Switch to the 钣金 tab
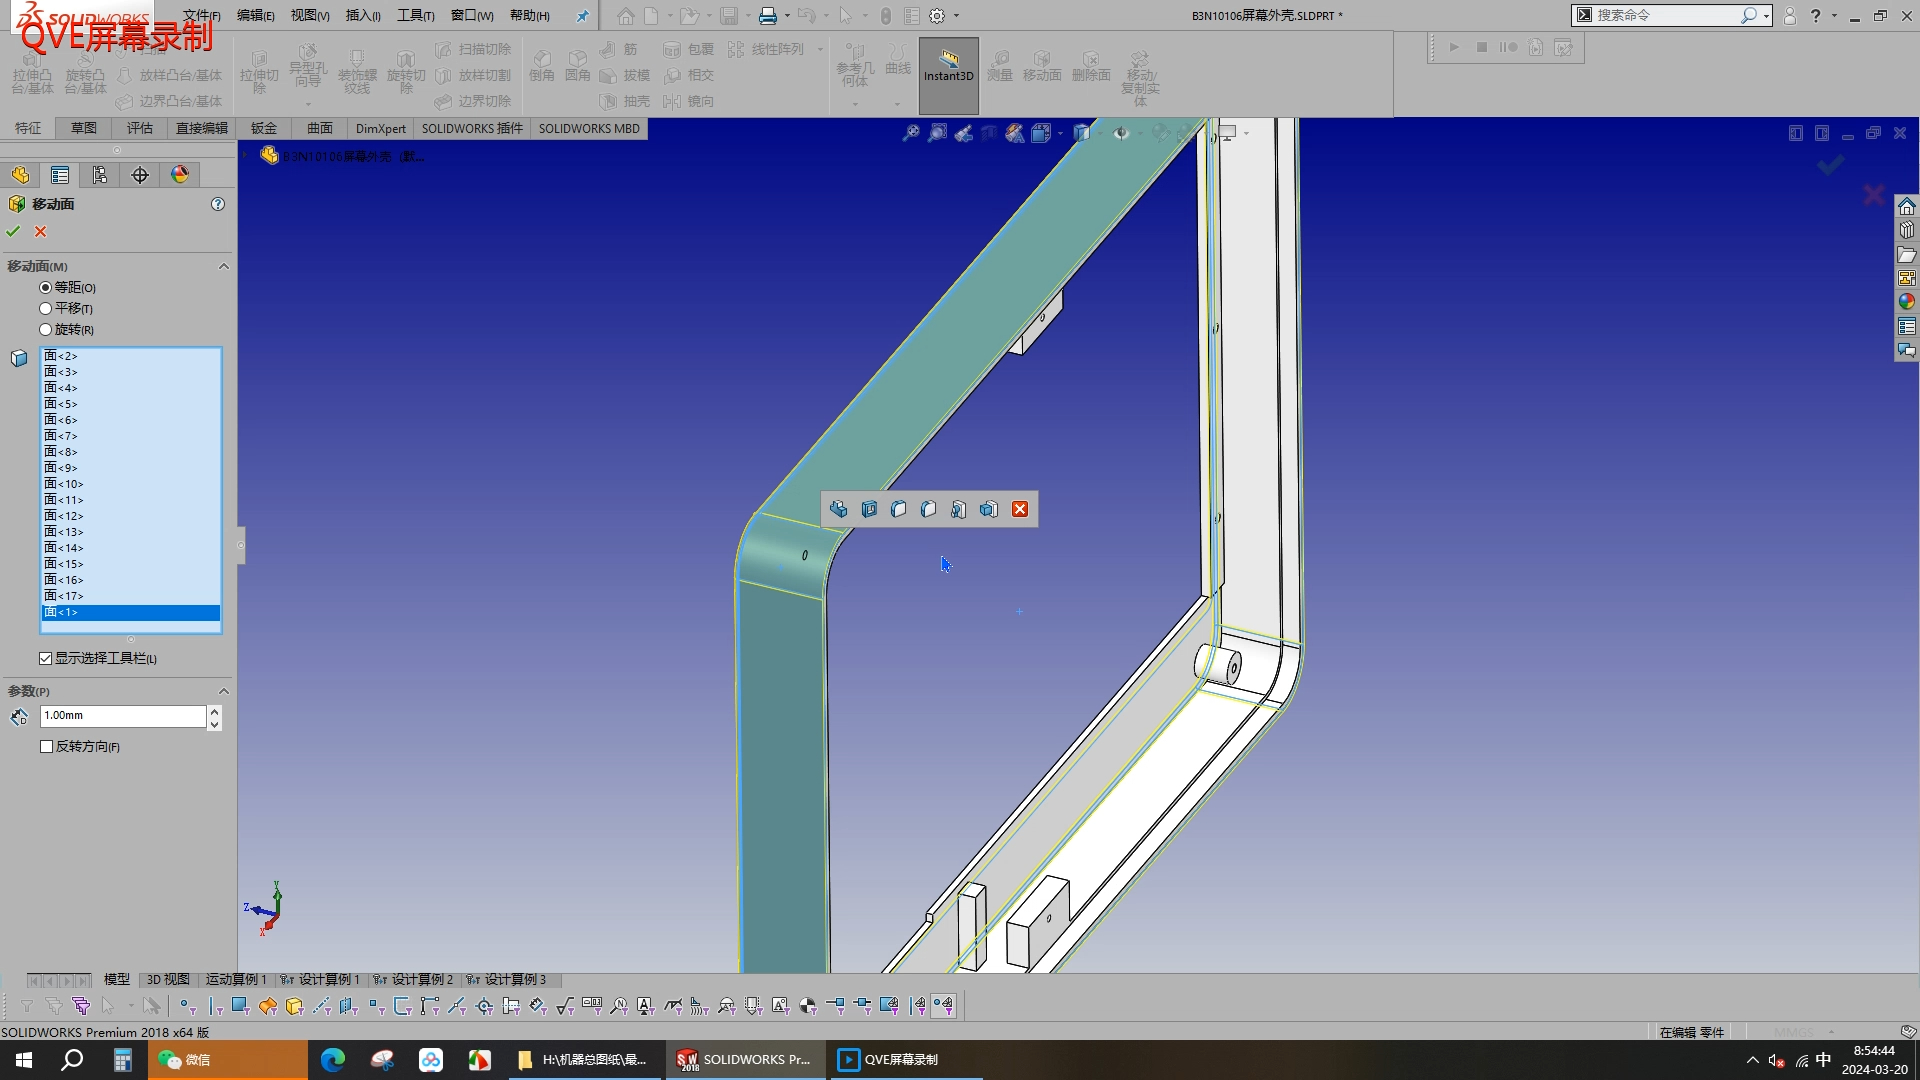 coord(264,128)
